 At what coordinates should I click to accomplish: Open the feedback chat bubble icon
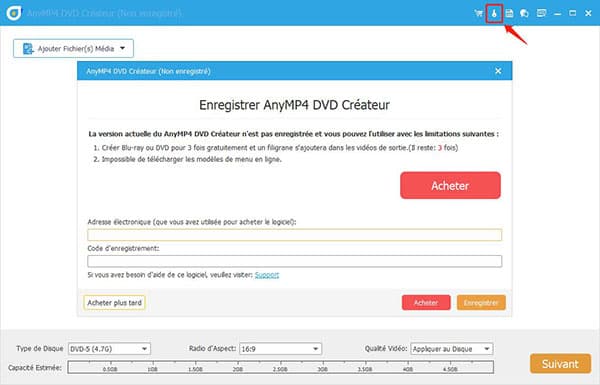[x=524, y=13]
